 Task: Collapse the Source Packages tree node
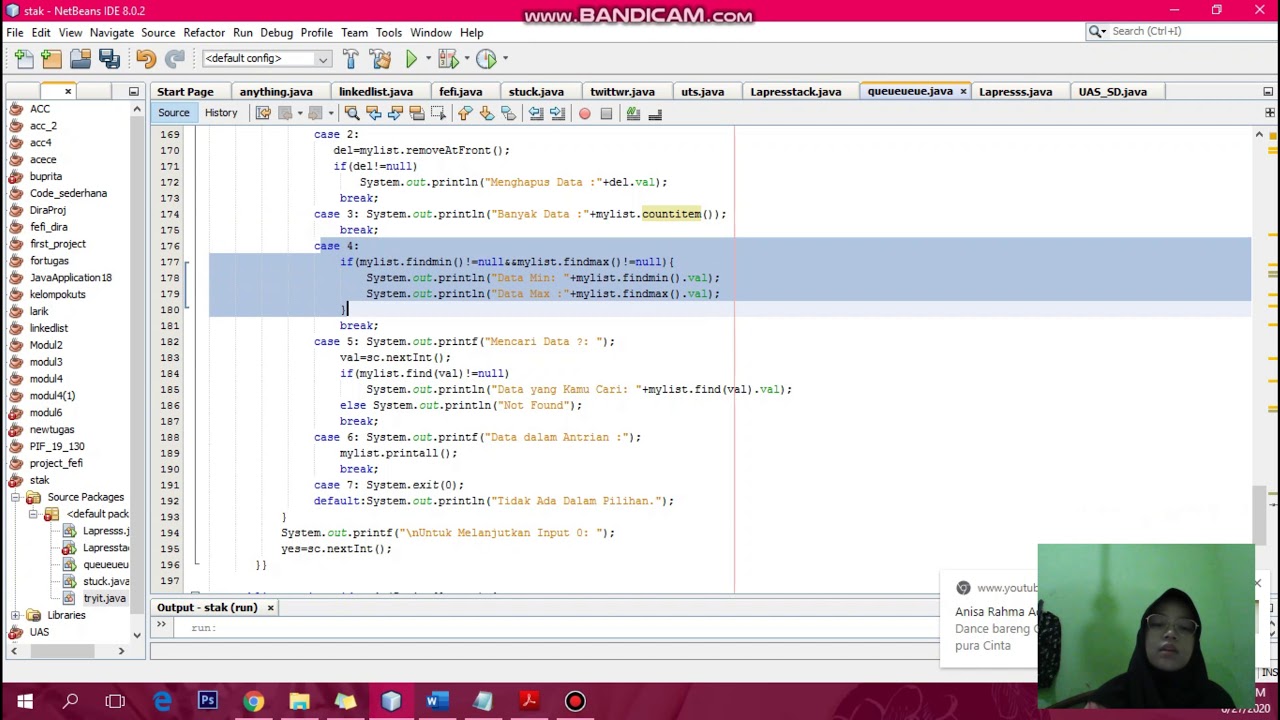(15, 497)
